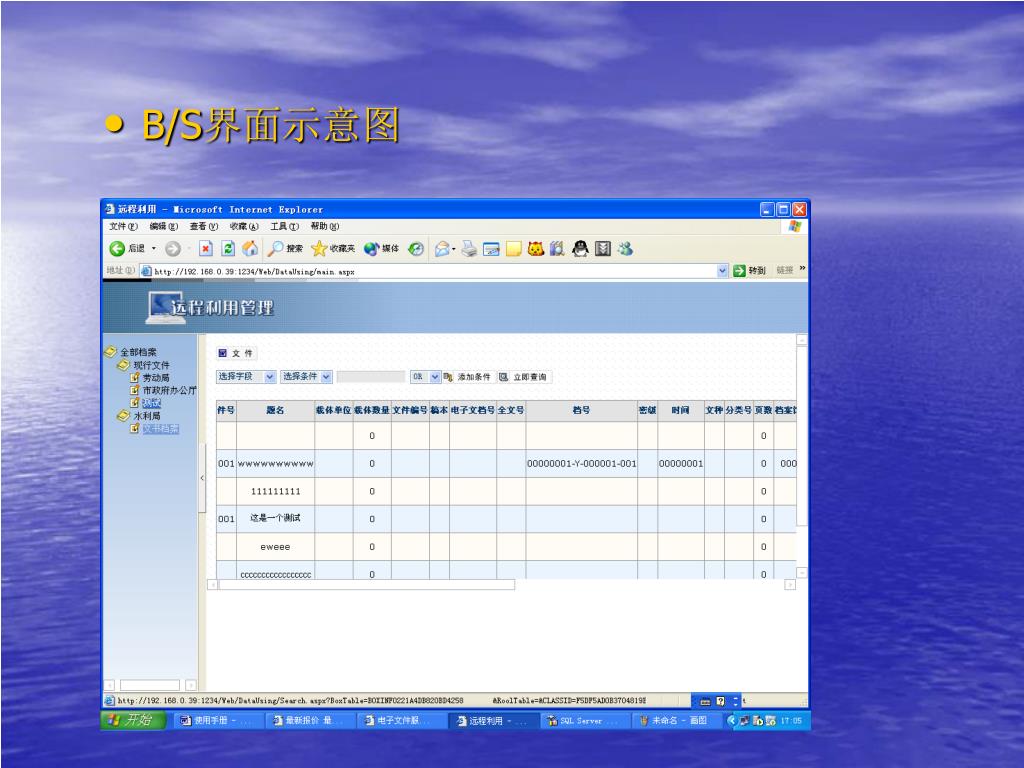The image size is (1024, 768).
Task: Collapse the sidebar with the splitter arrow
Action: click(x=202, y=478)
